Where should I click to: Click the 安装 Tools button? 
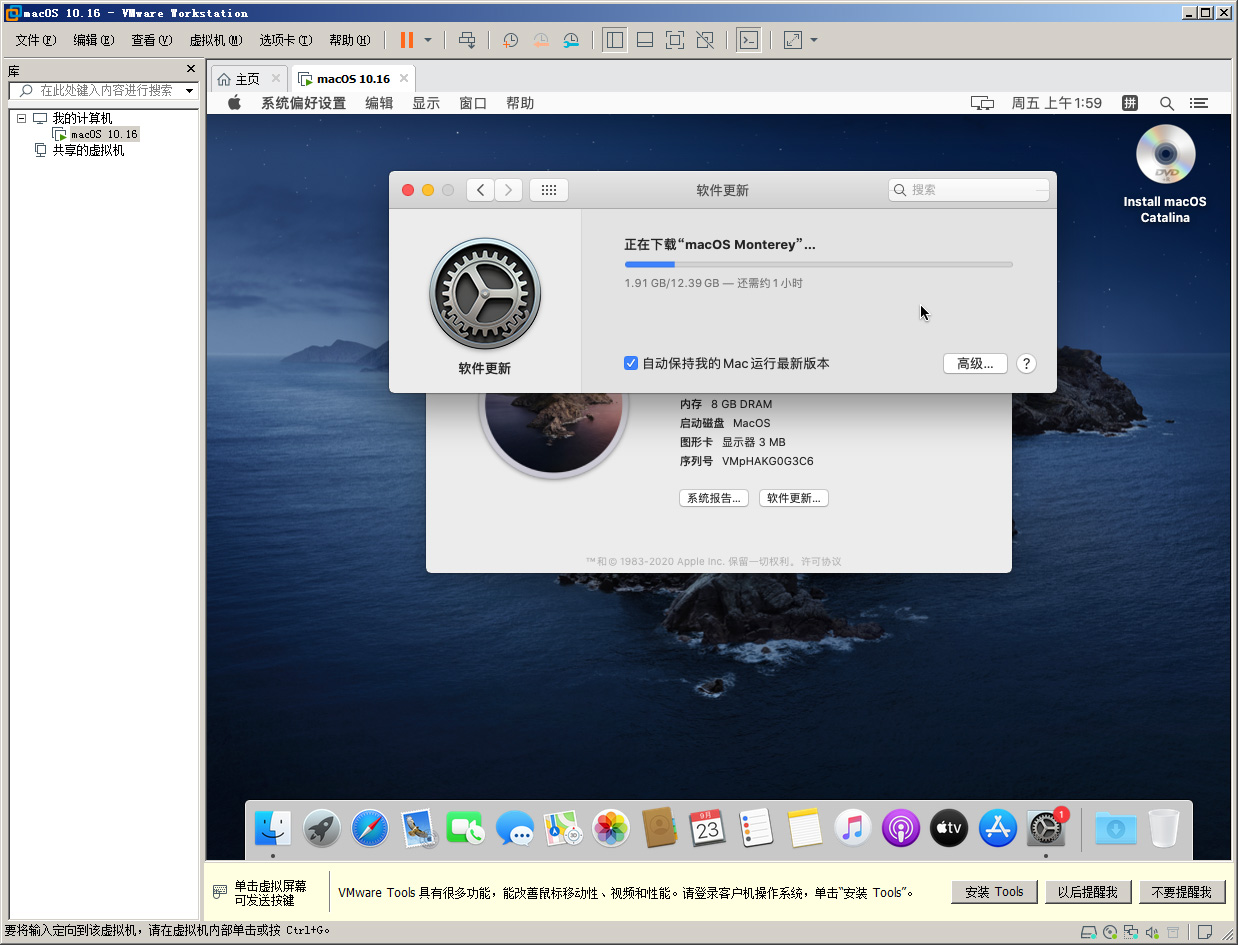pyautogui.click(x=994, y=892)
